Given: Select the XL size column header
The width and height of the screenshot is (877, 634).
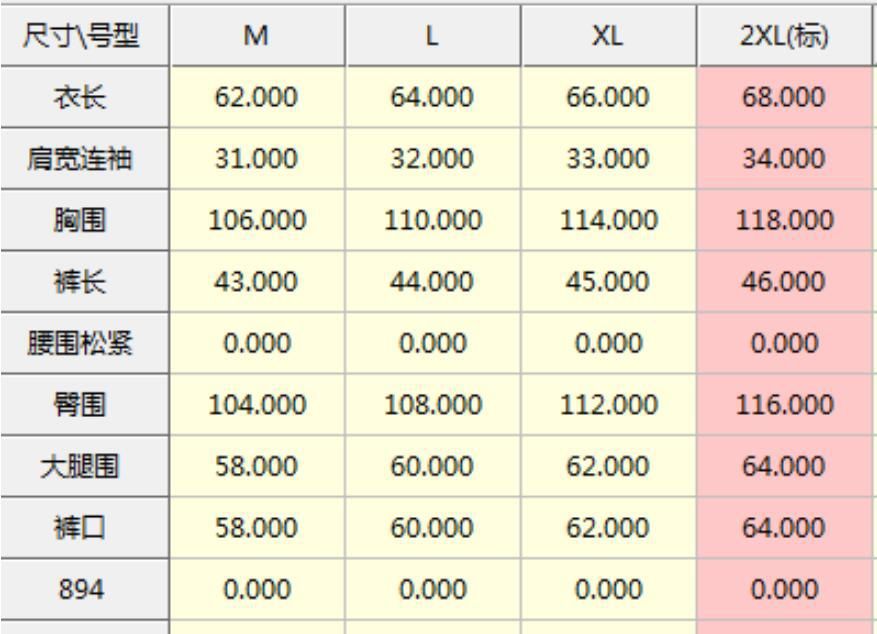Looking at the screenshot, I should (x=609, y=36).
